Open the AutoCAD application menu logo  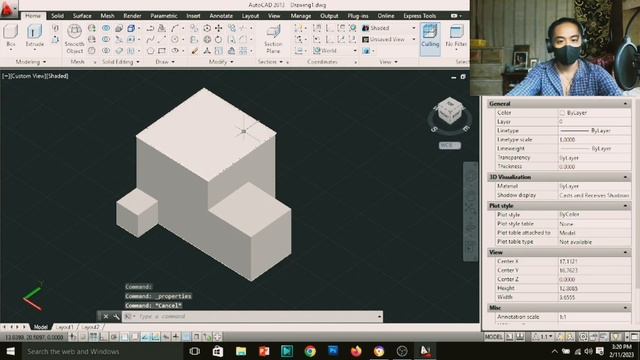[8, 9]
